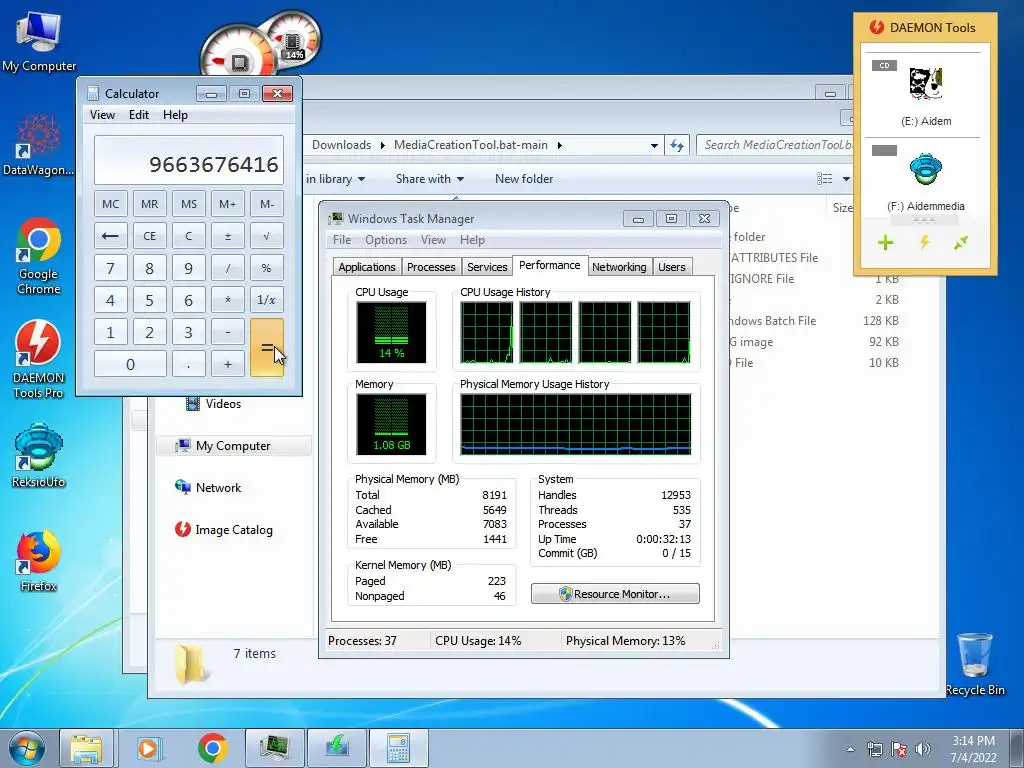
Task: Open the Start menu
Action: 27,748
